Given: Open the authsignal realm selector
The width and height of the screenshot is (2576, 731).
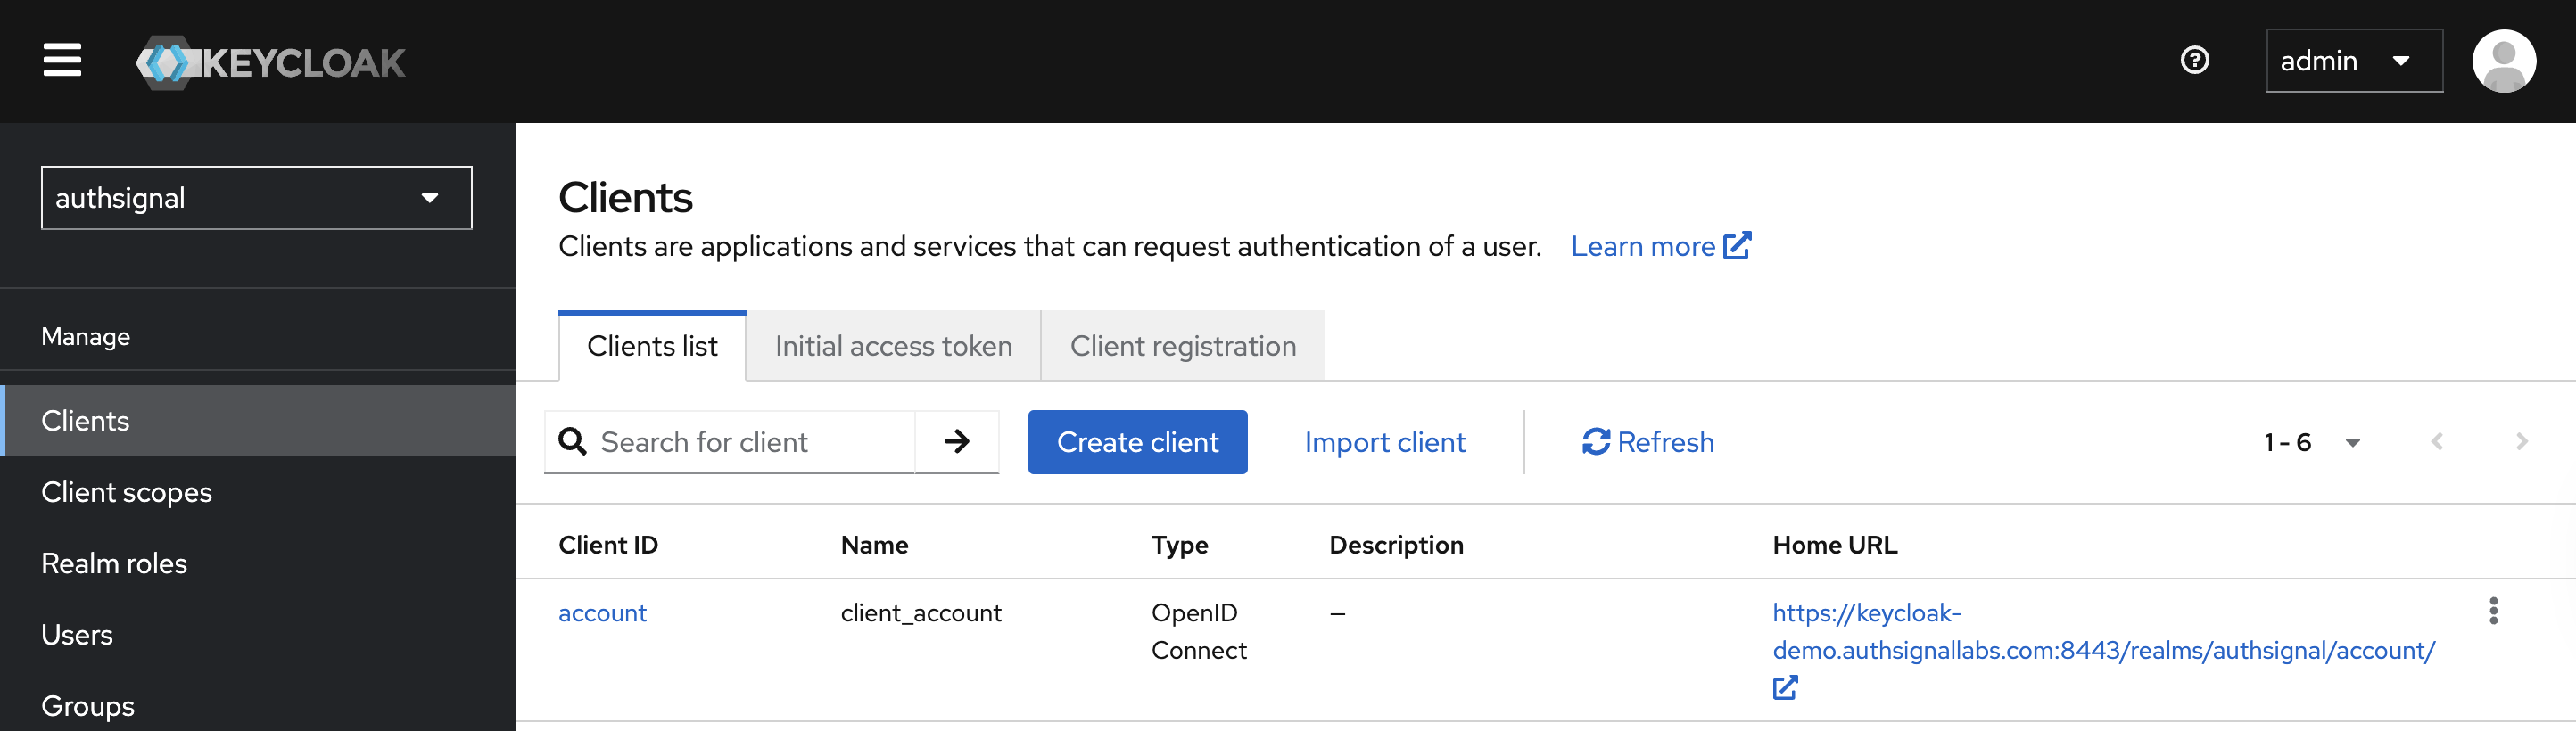Looking at the screenshot, I should (x=256, y=198).
